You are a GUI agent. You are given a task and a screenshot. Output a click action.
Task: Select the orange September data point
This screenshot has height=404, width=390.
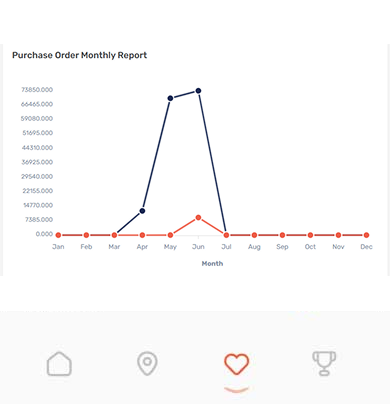click(282, 235)
